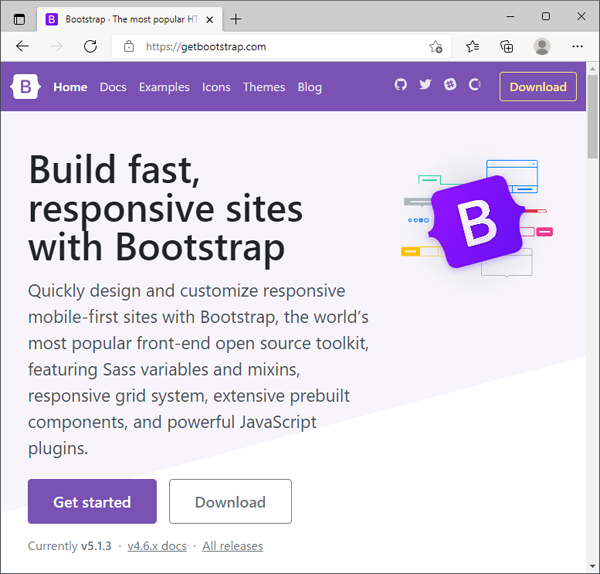
Task: Click the vertical scrollbar thumb
Action: [x=593, y=117]
